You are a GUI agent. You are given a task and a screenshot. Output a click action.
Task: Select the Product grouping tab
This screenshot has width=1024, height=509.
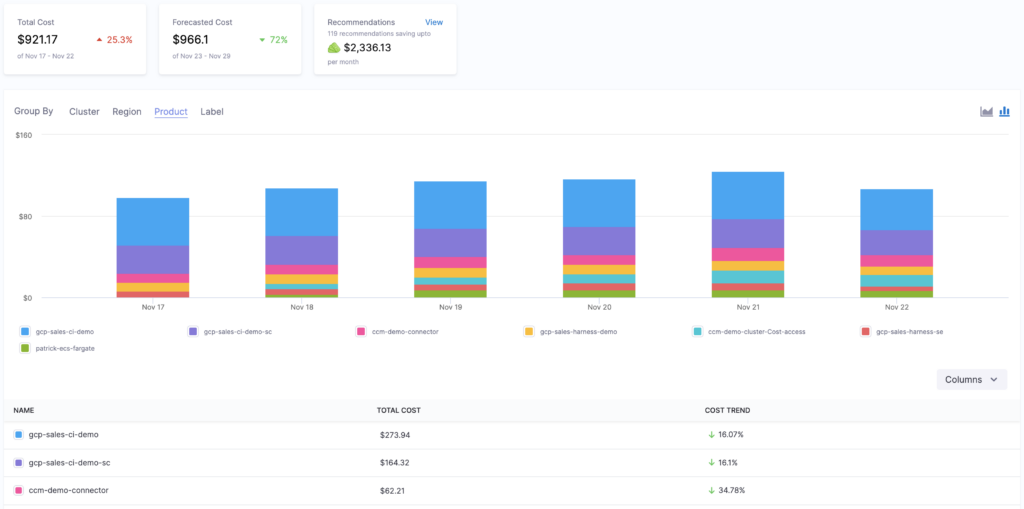coord(171,112)
